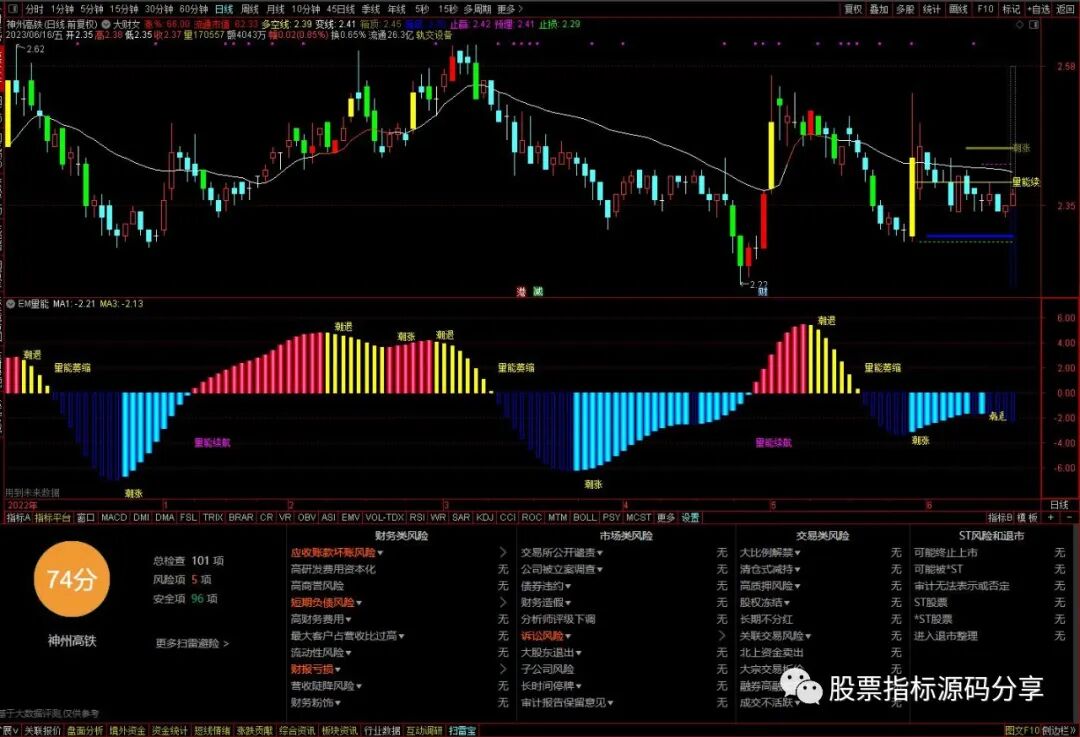
Task: Expand 短期负债风险 dropdown
Action: coord(359,603)
